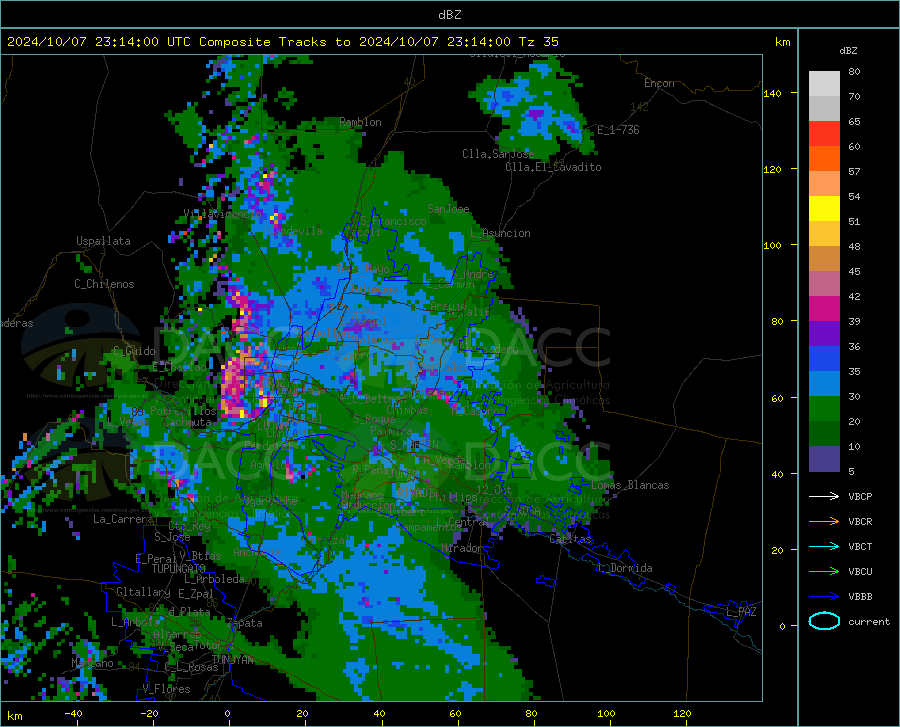The image size is (900, 727).
Task: Click the Mirador map label
Action: coord(462,548)
